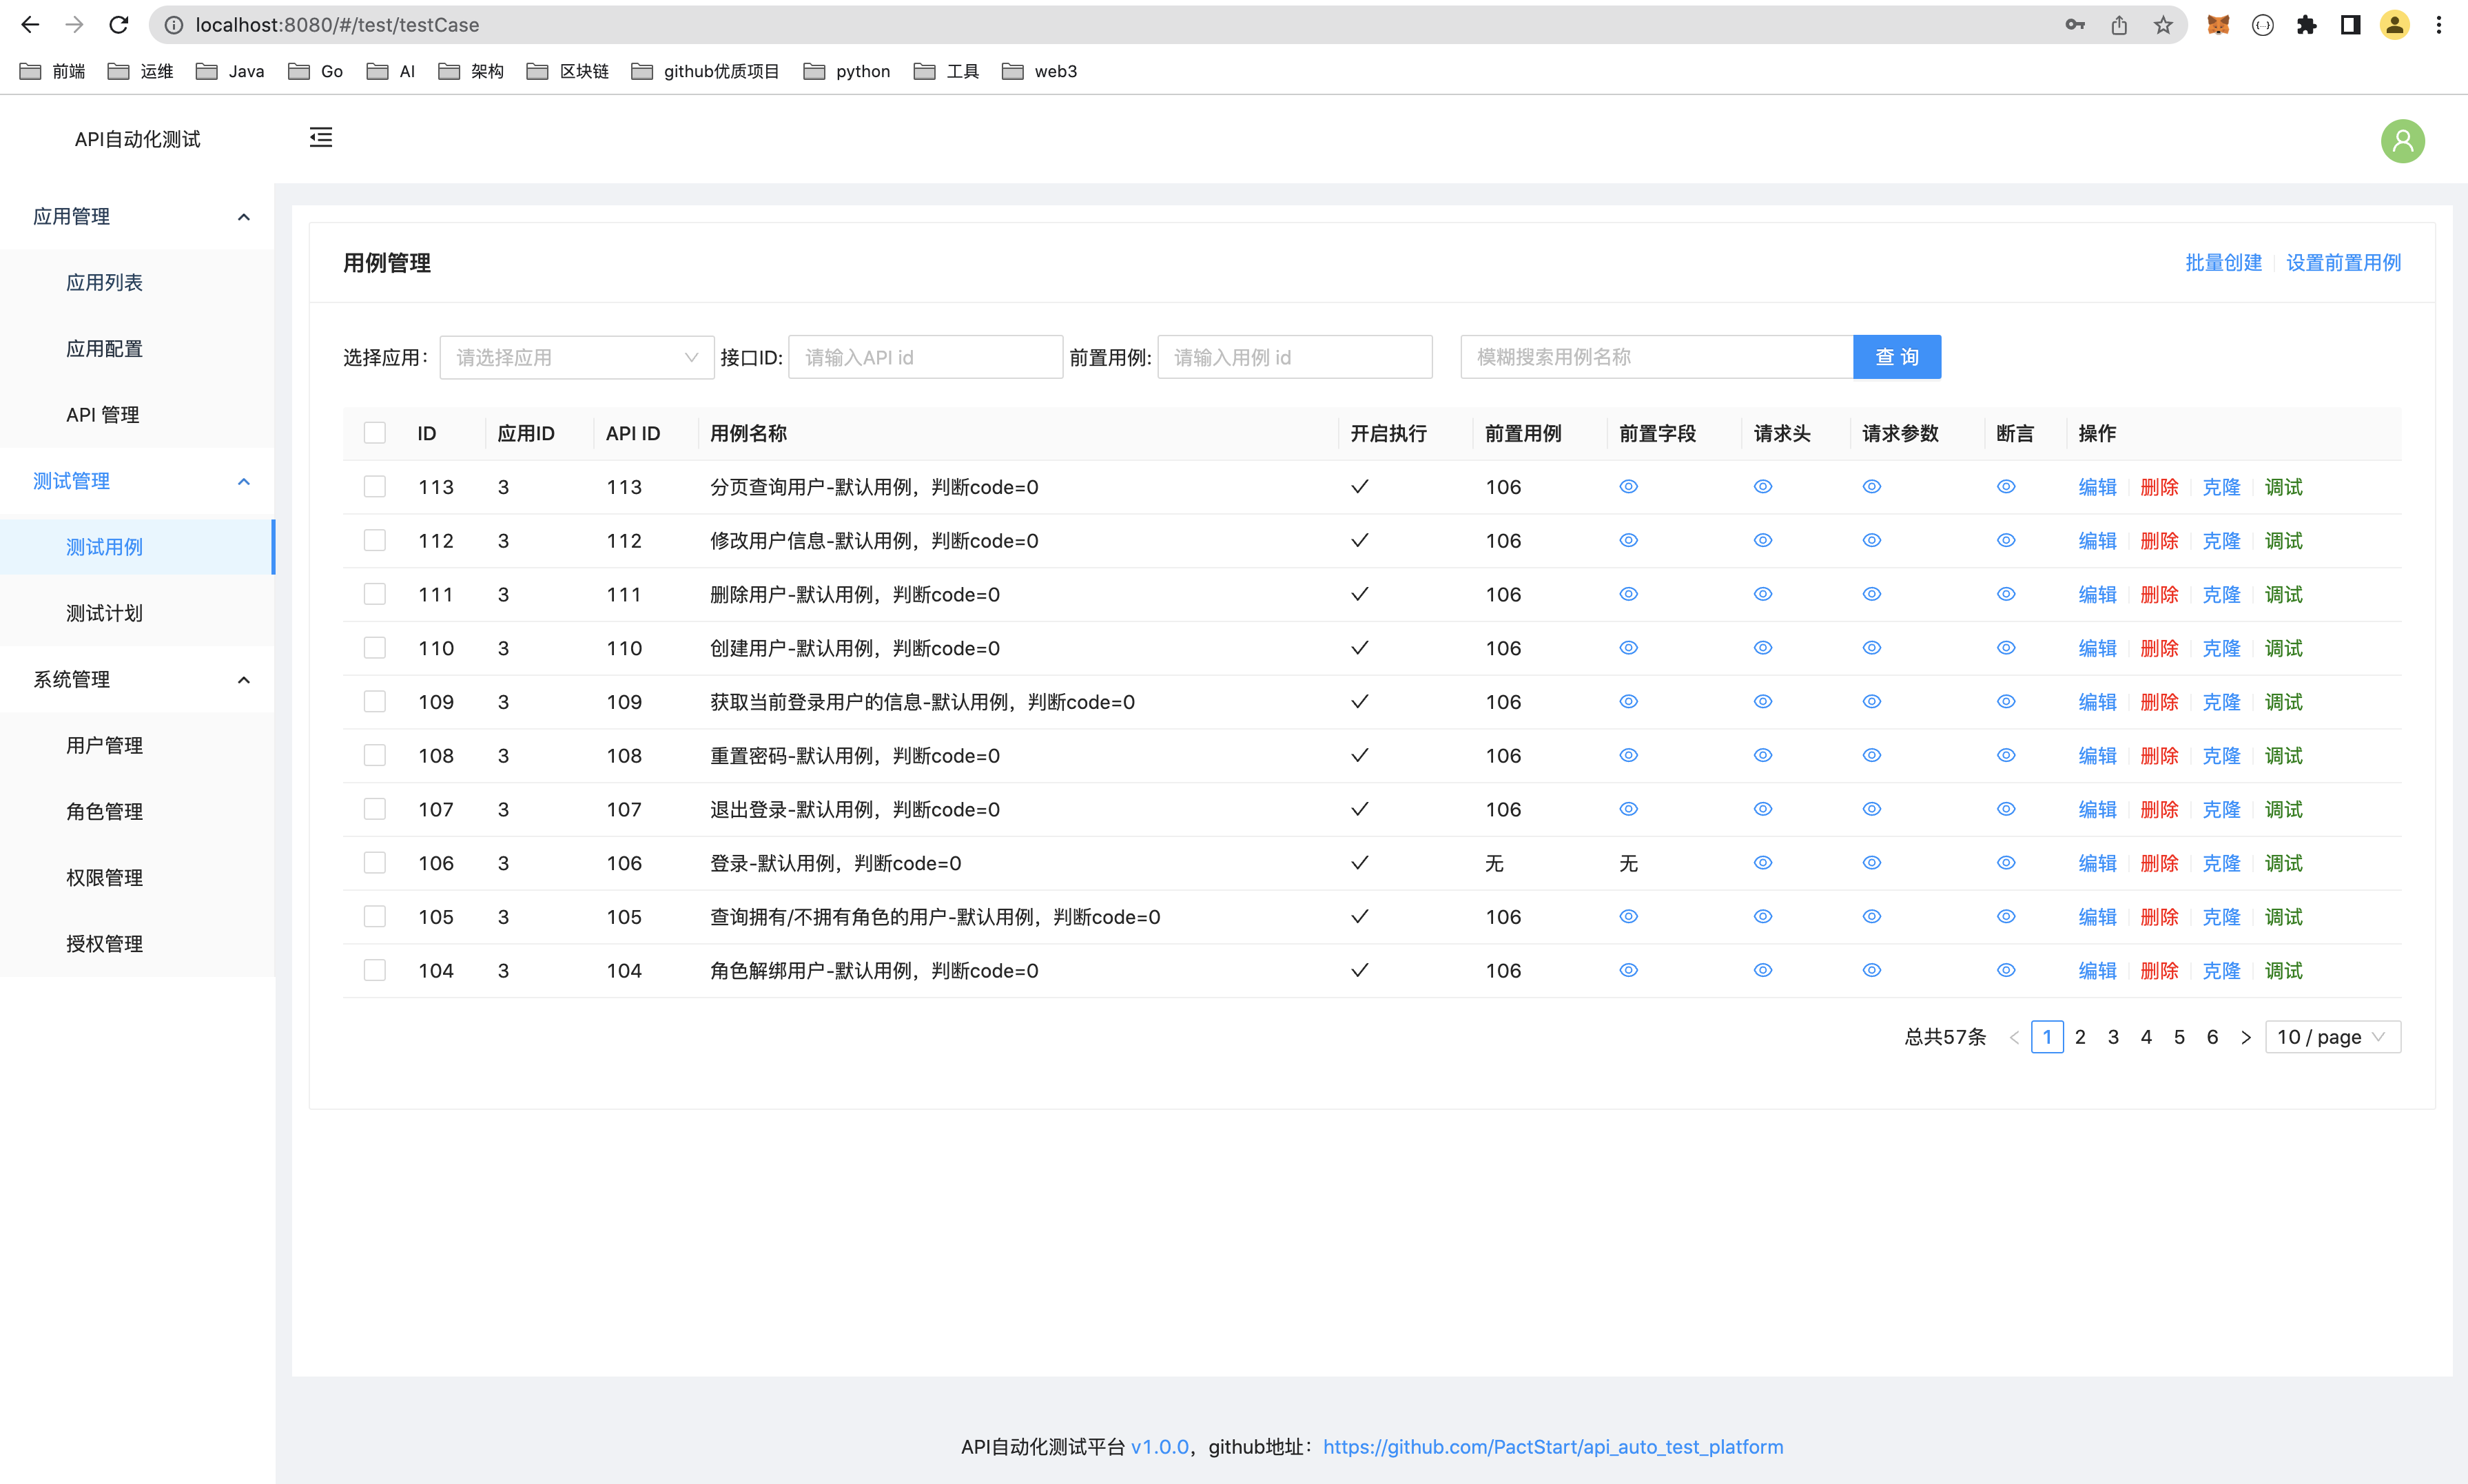Check the row checkbox for case 110

click(374, 648)
